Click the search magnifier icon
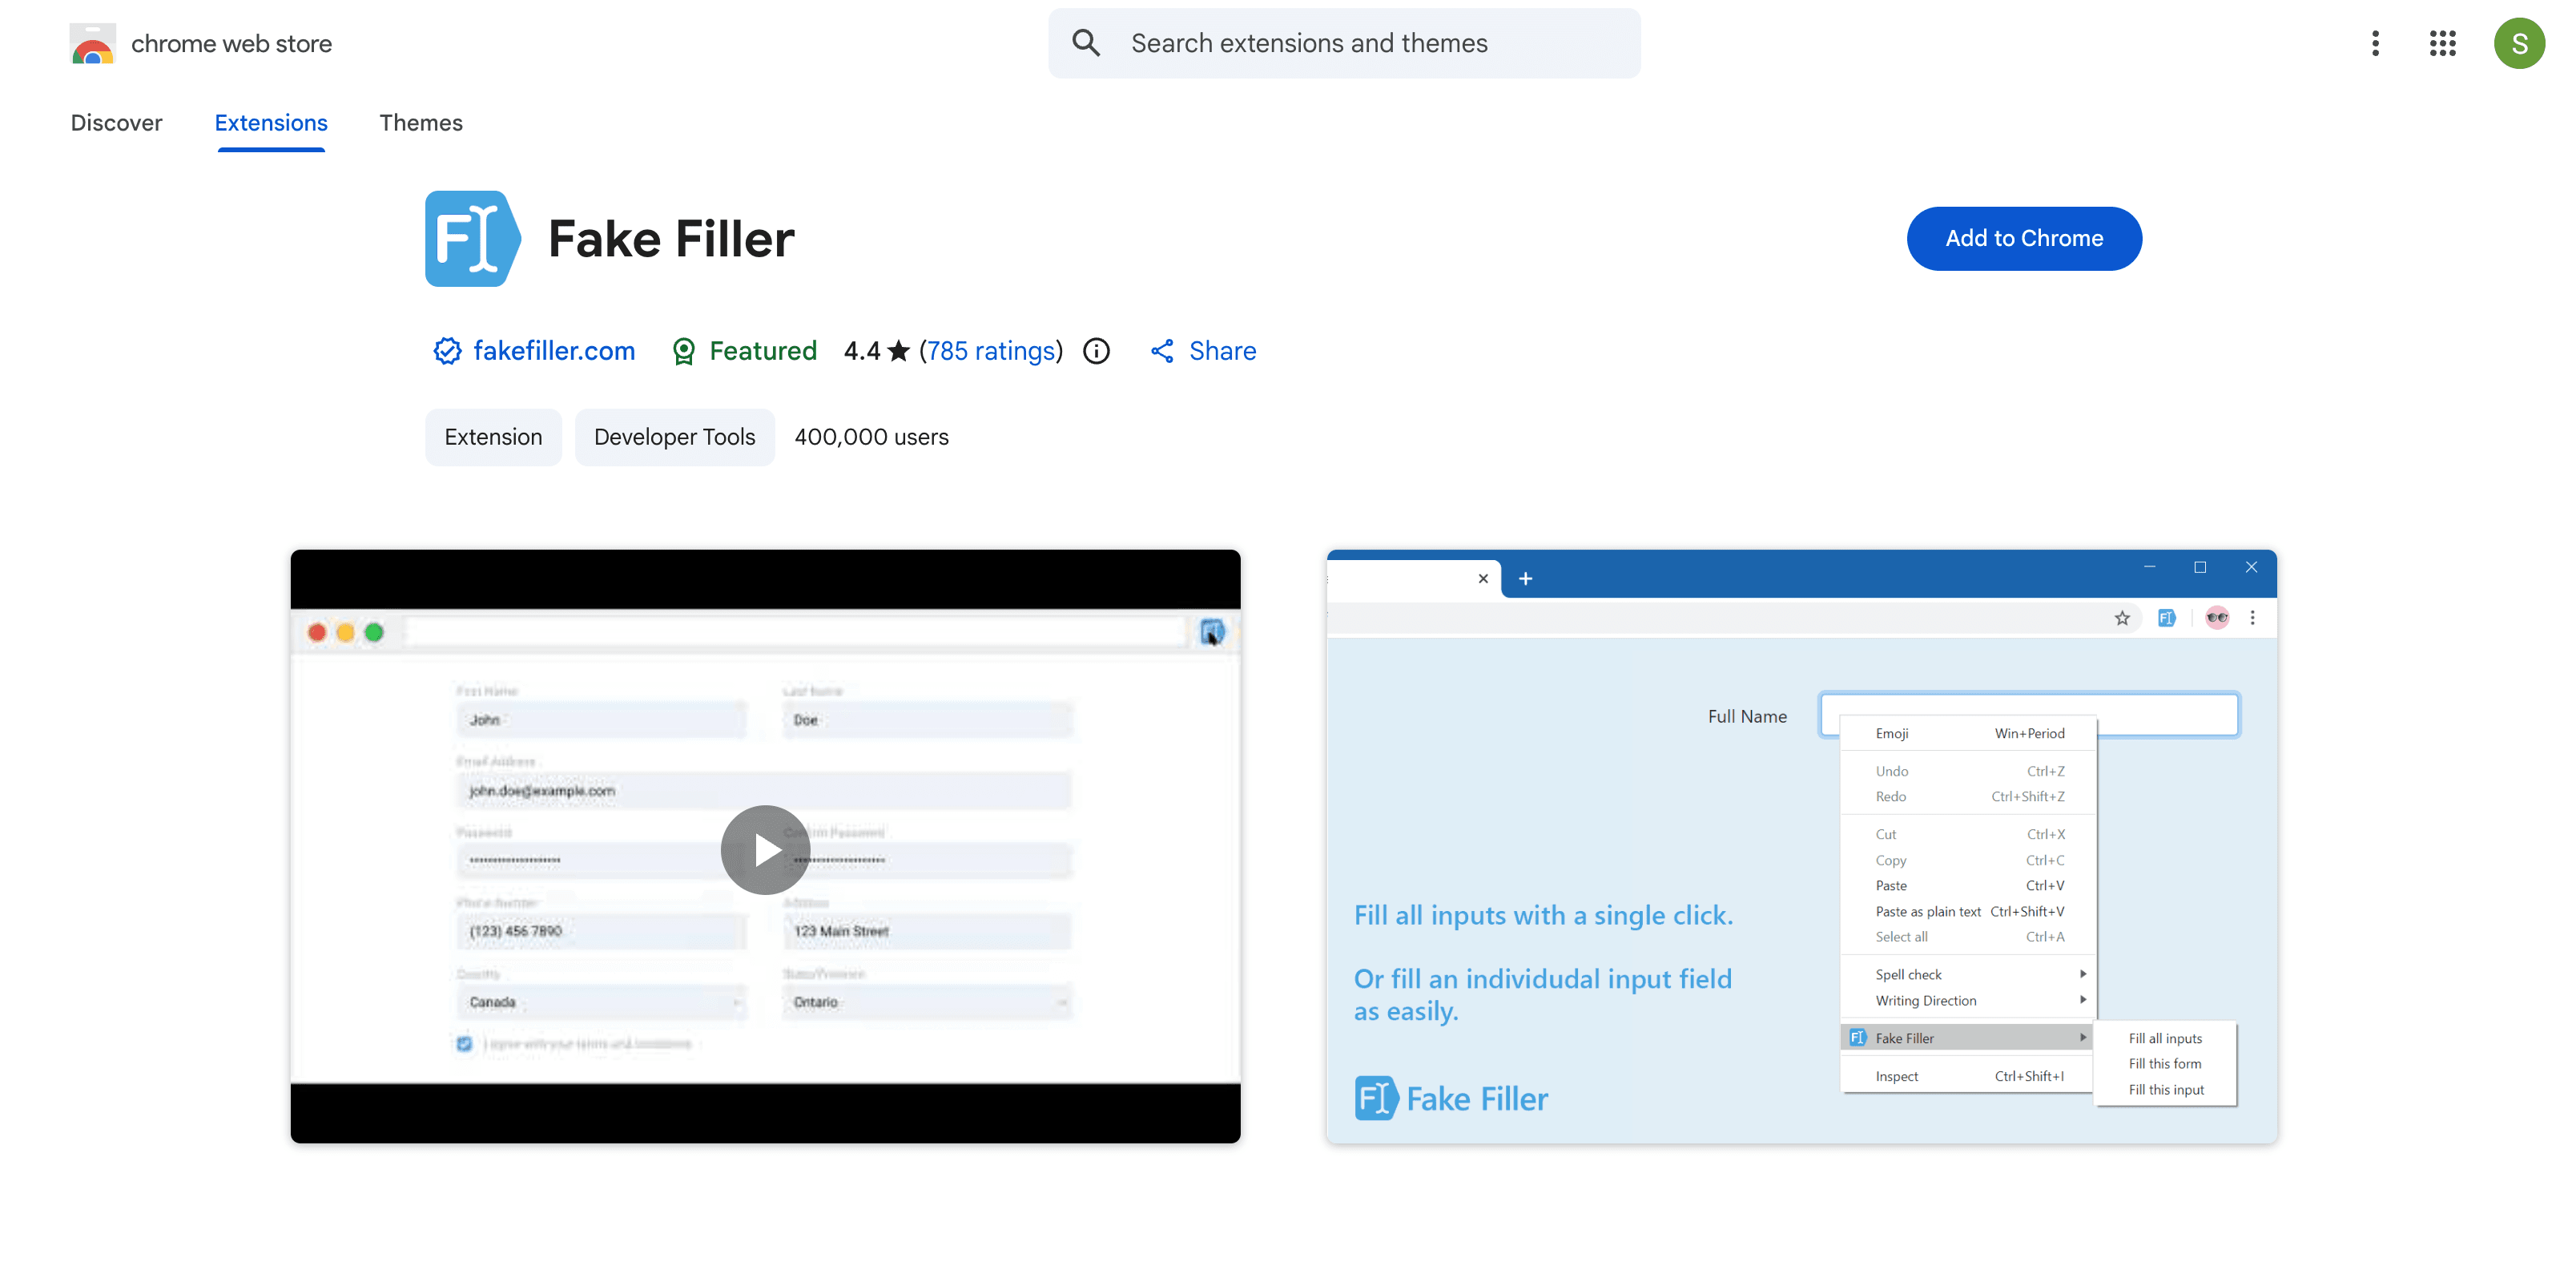 (x=1086, y=43)
